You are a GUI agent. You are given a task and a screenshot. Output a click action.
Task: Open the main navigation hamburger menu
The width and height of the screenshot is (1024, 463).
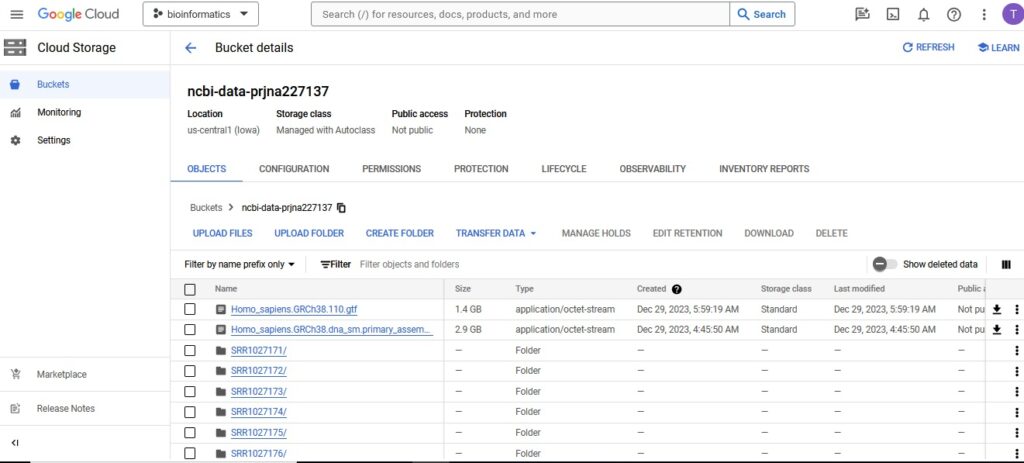click(x=16, y=14)
